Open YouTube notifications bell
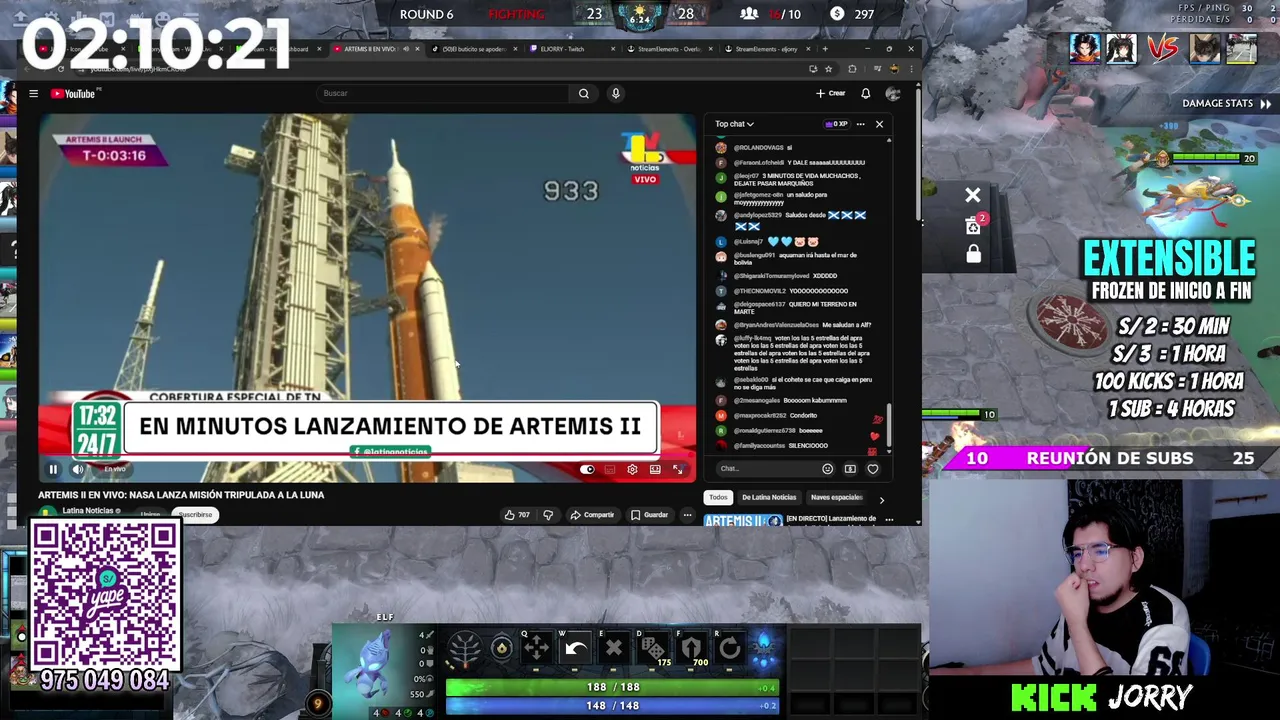This screenshot has width=1280, height=720. [x=866, y=93]
